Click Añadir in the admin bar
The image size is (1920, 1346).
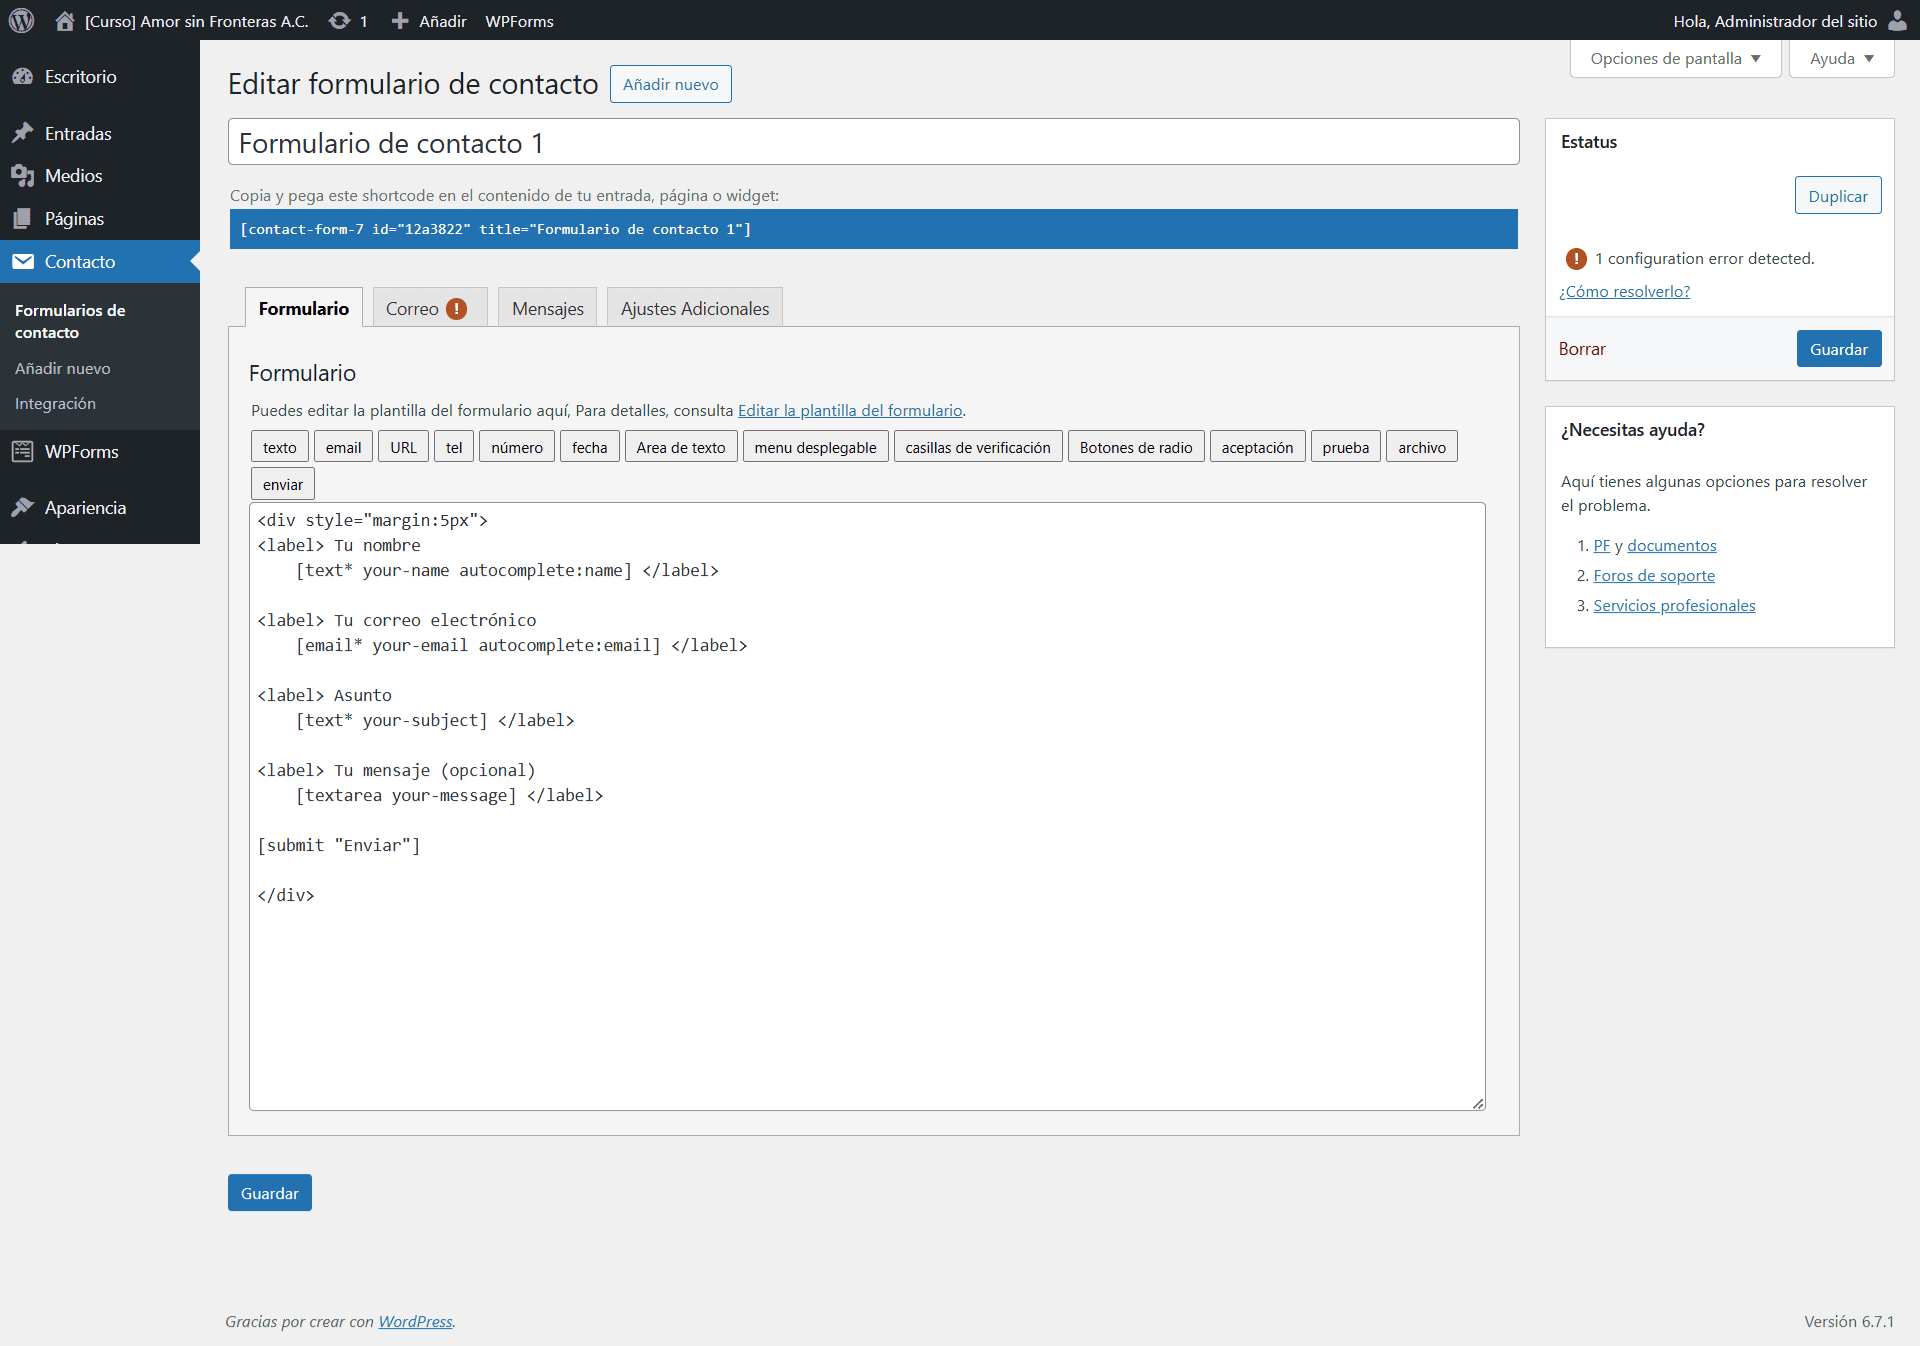coord(429,21)
